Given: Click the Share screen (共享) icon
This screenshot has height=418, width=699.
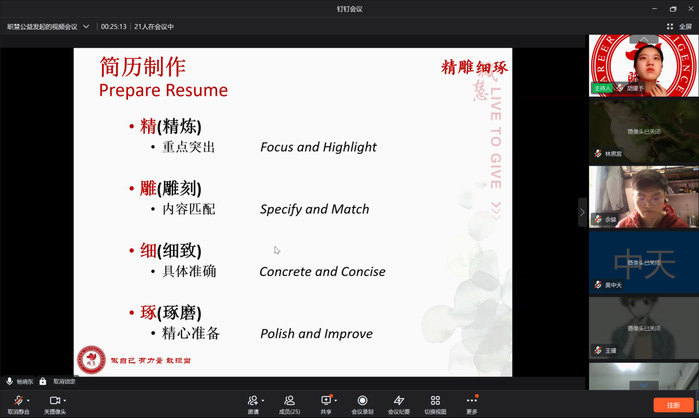Looking at the screenshot, I should tap(325, 400).
